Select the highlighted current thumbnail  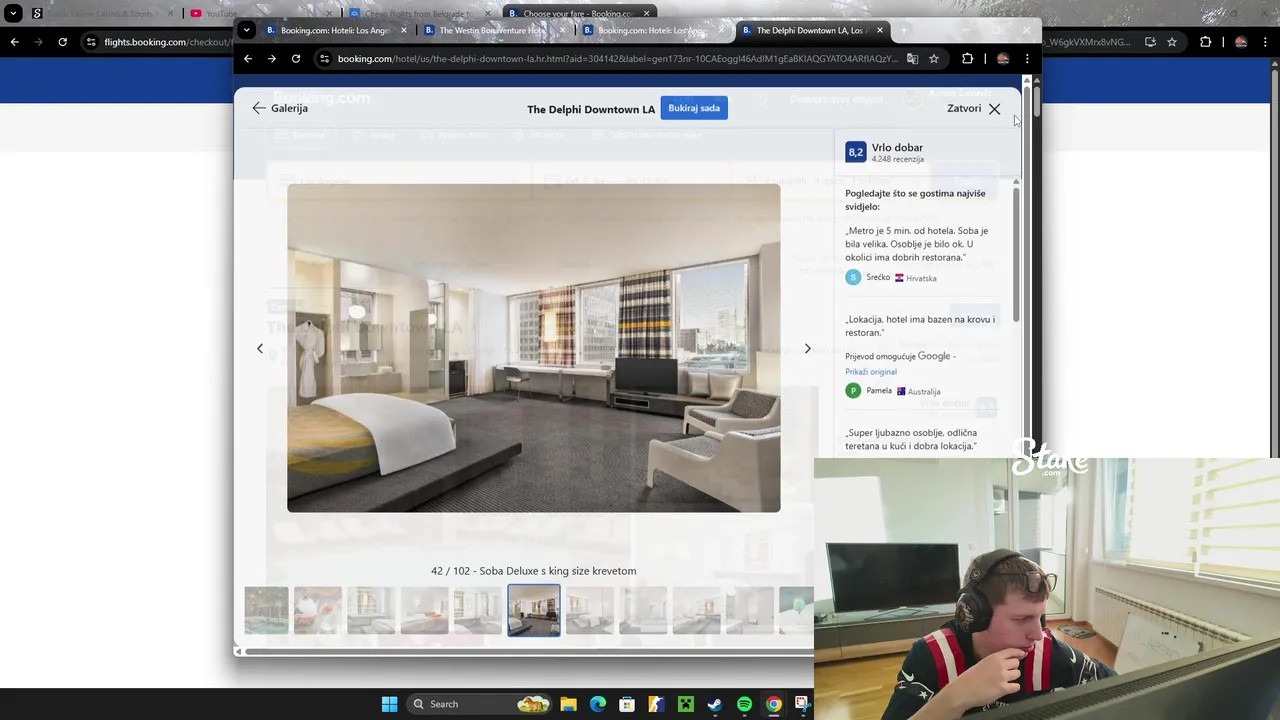(x=534, y=610)
